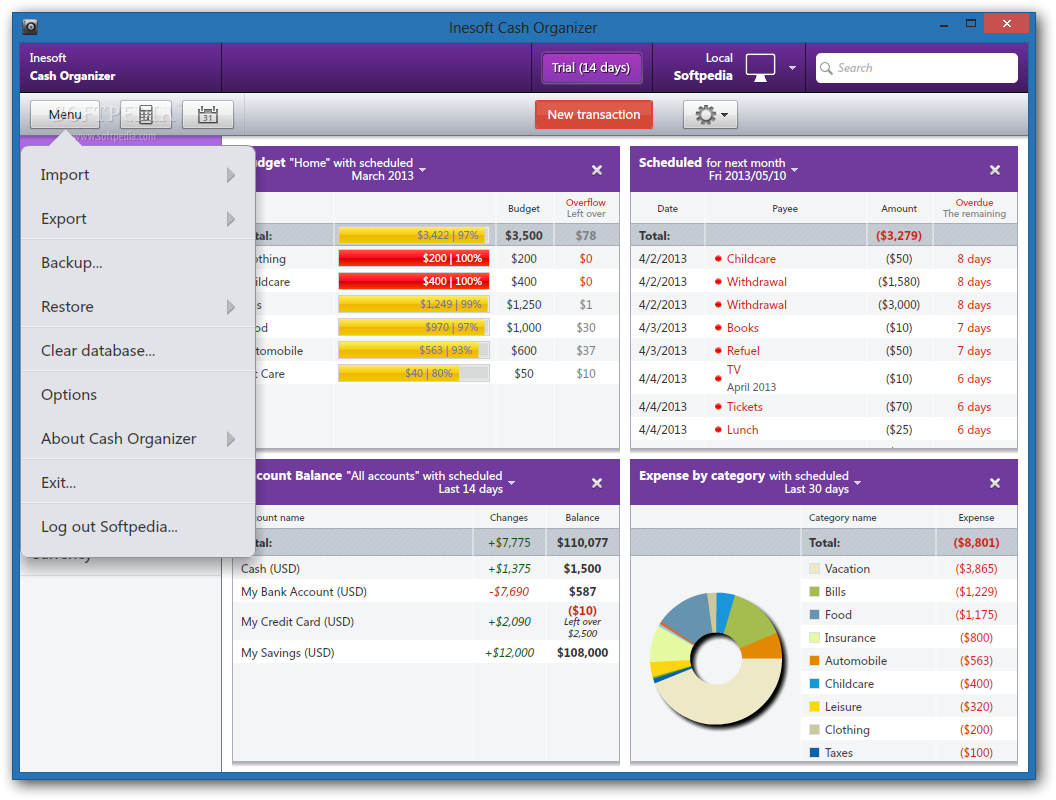This screenshot has width=1056, height=800.
Task: Click the Clothing legend color square
Action: tap(814, 729)
